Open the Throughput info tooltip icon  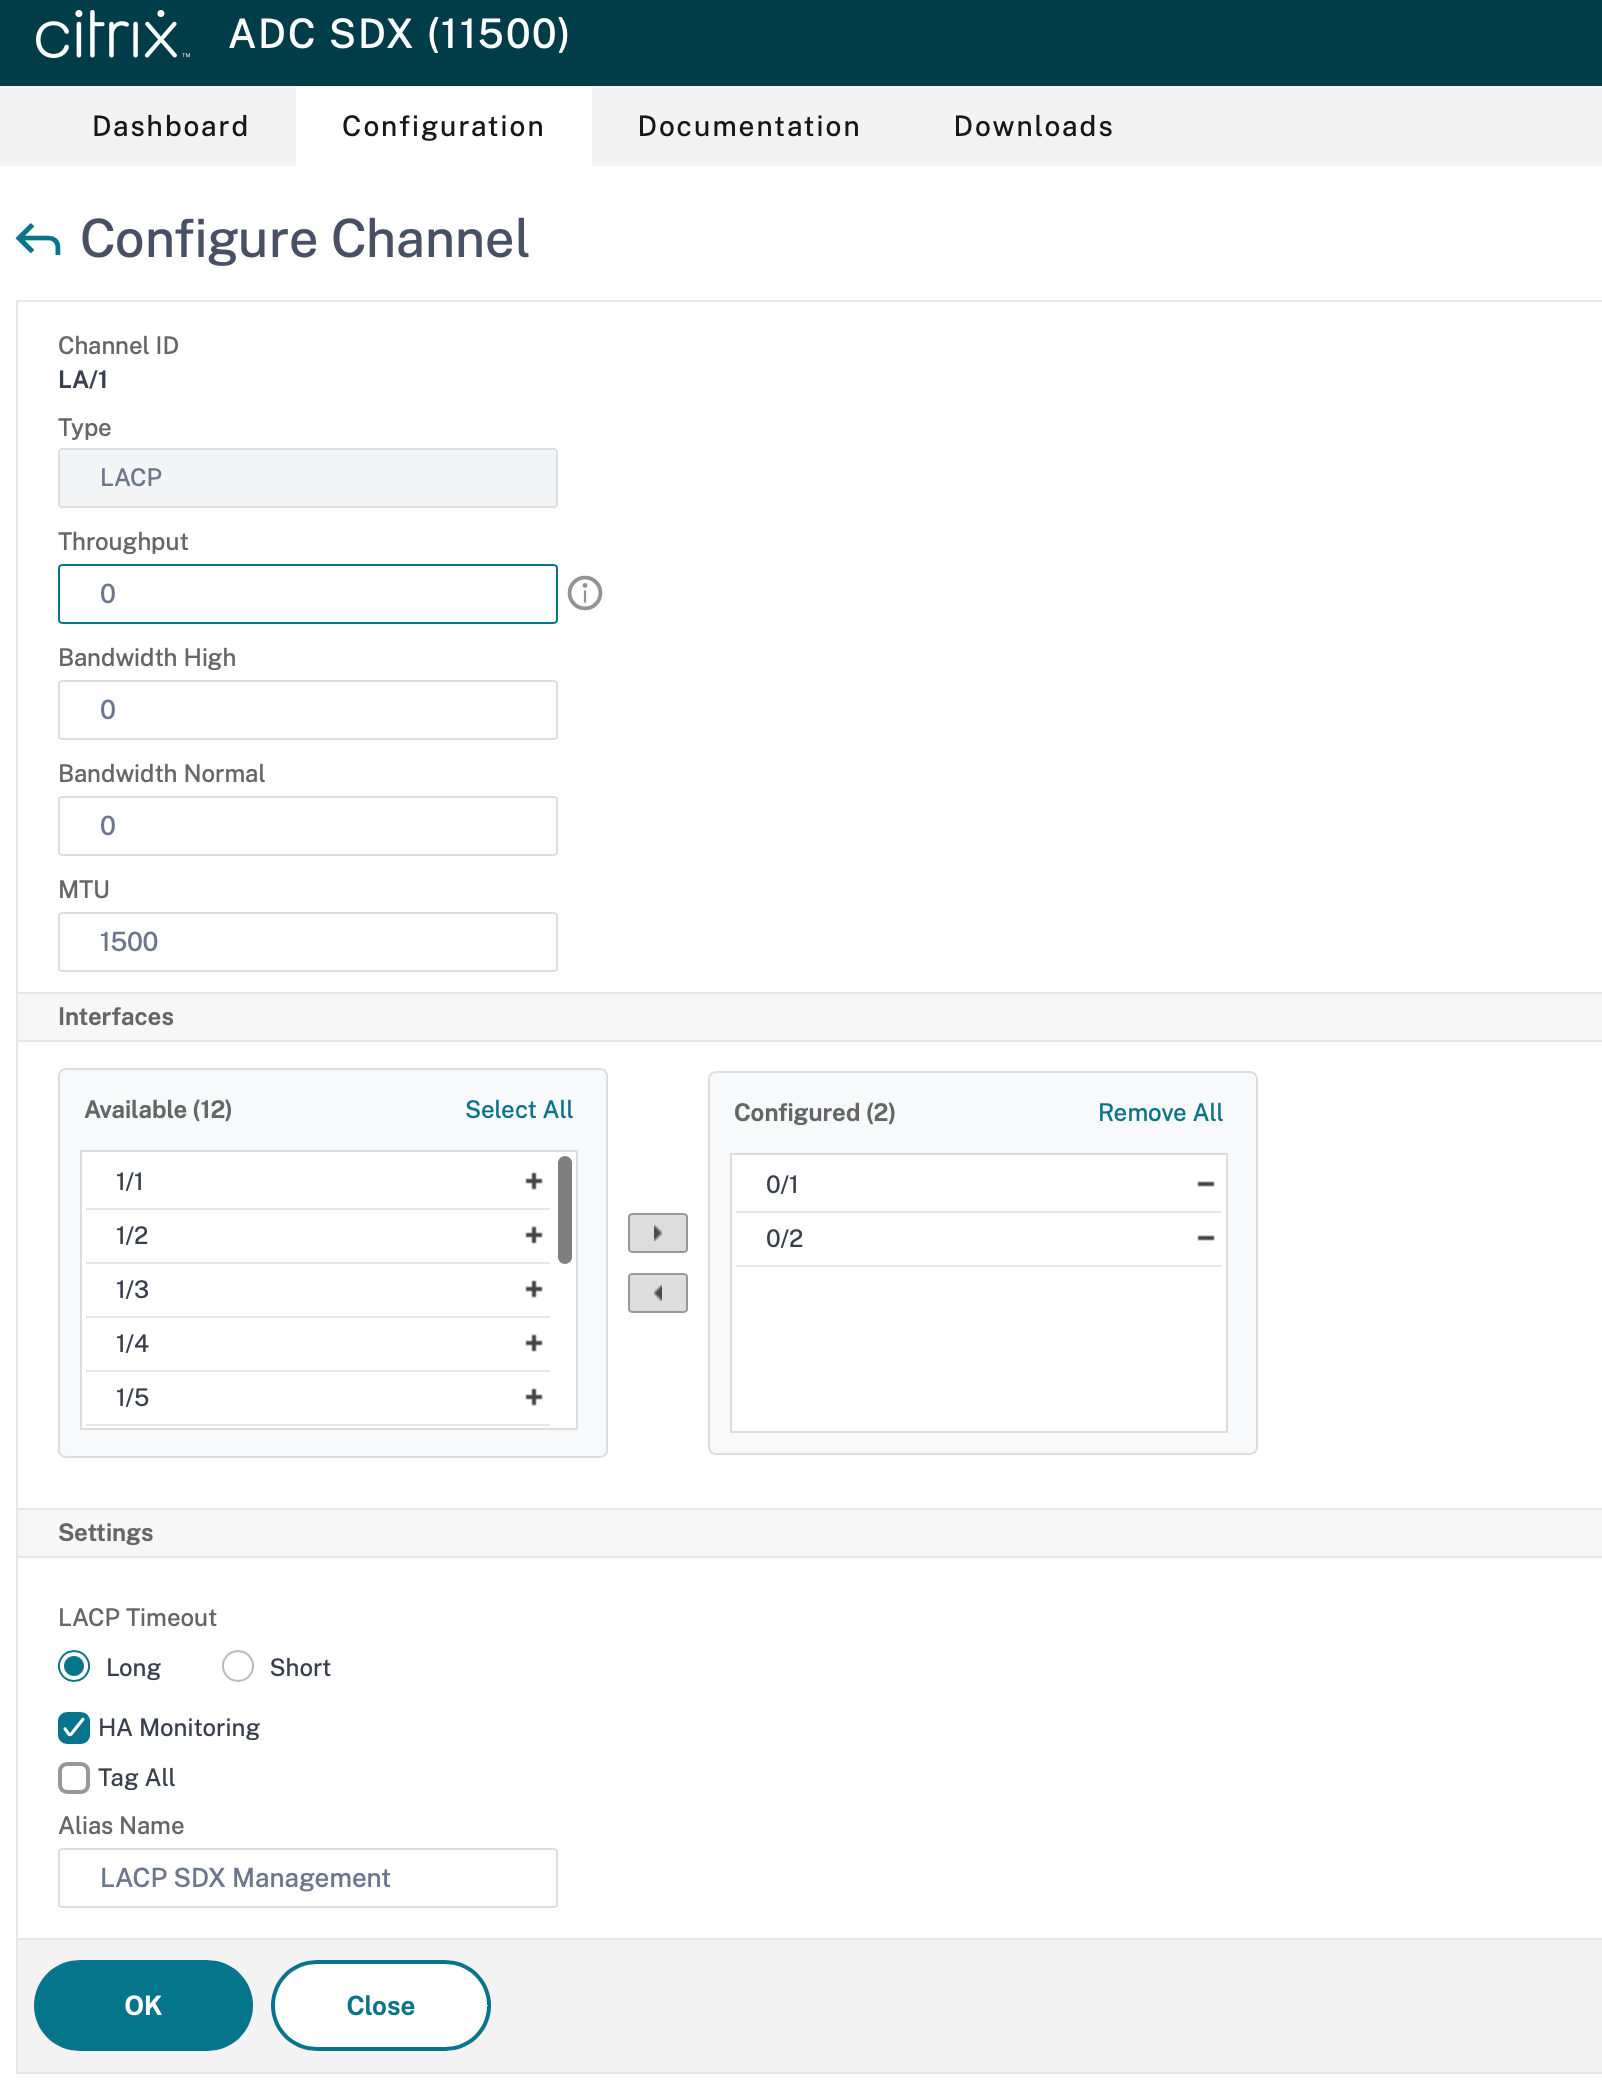point(585,593)
